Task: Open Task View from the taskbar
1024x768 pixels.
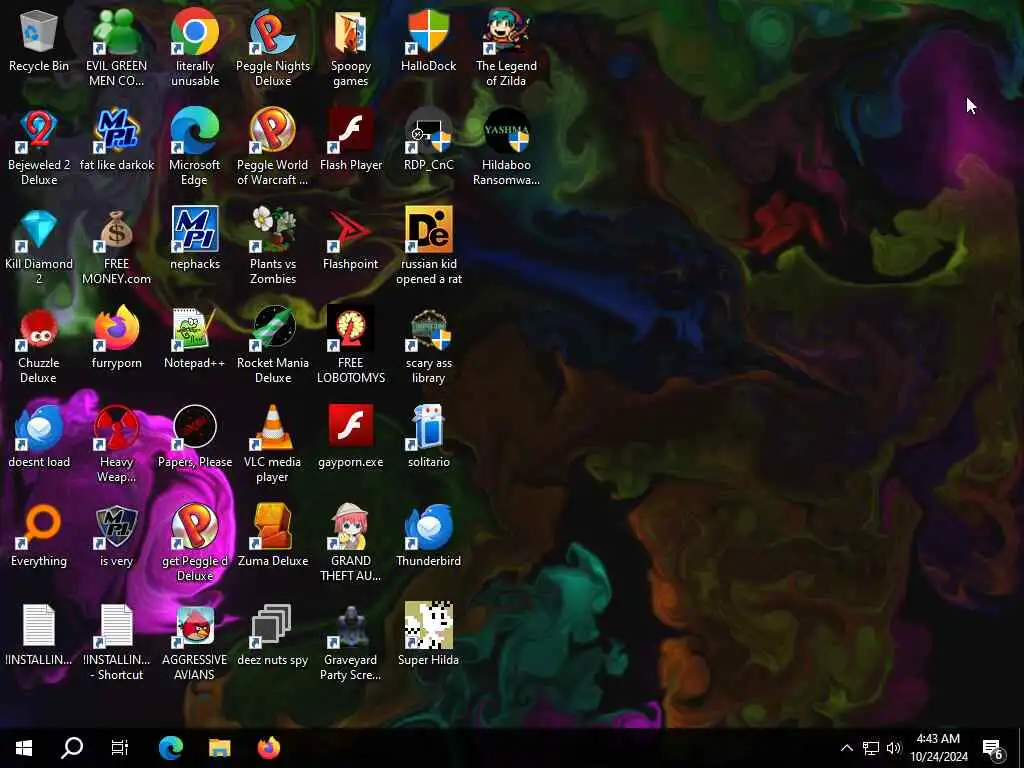Action: click(120, 748)
